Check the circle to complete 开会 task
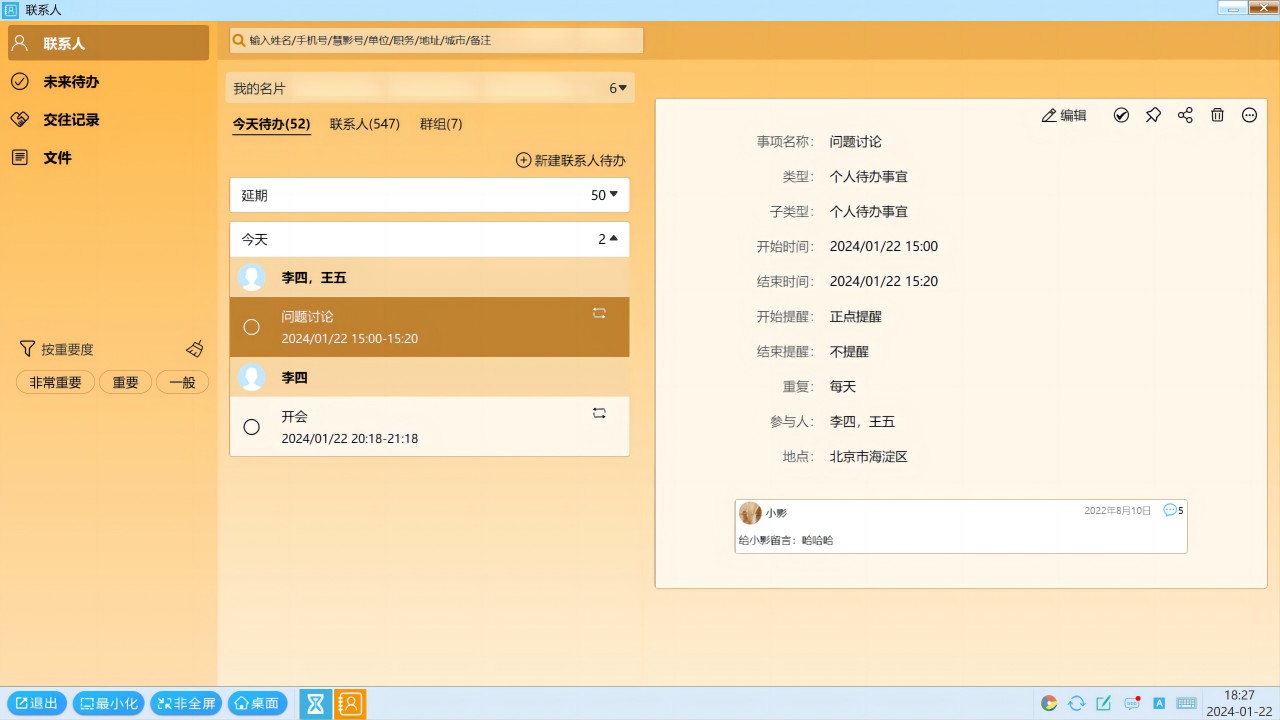 [x=251, y=427]
